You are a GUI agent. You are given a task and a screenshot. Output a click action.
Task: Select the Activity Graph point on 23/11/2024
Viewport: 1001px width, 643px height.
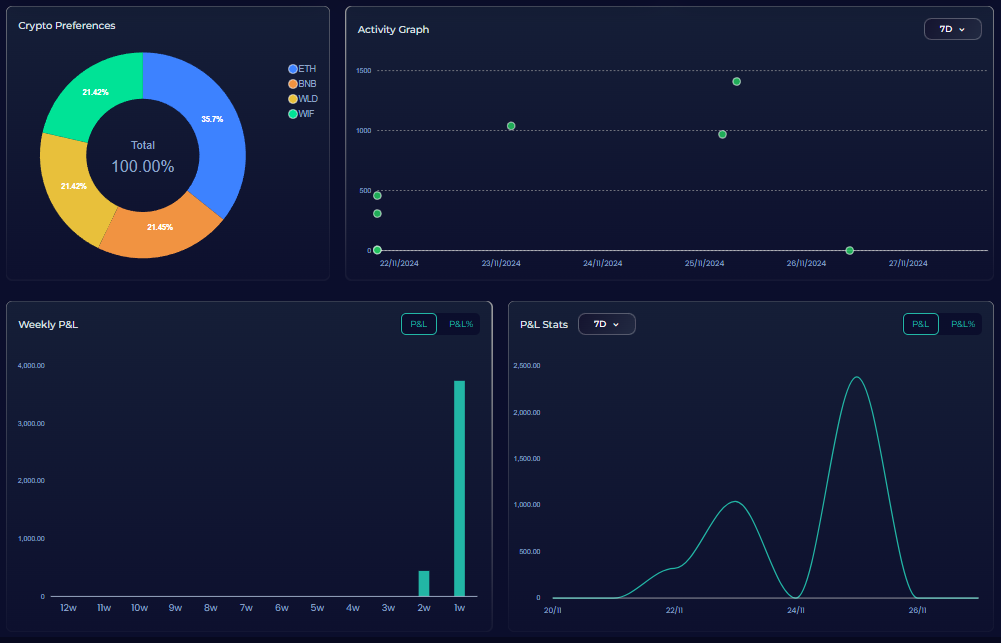click(x=511, y=126)
